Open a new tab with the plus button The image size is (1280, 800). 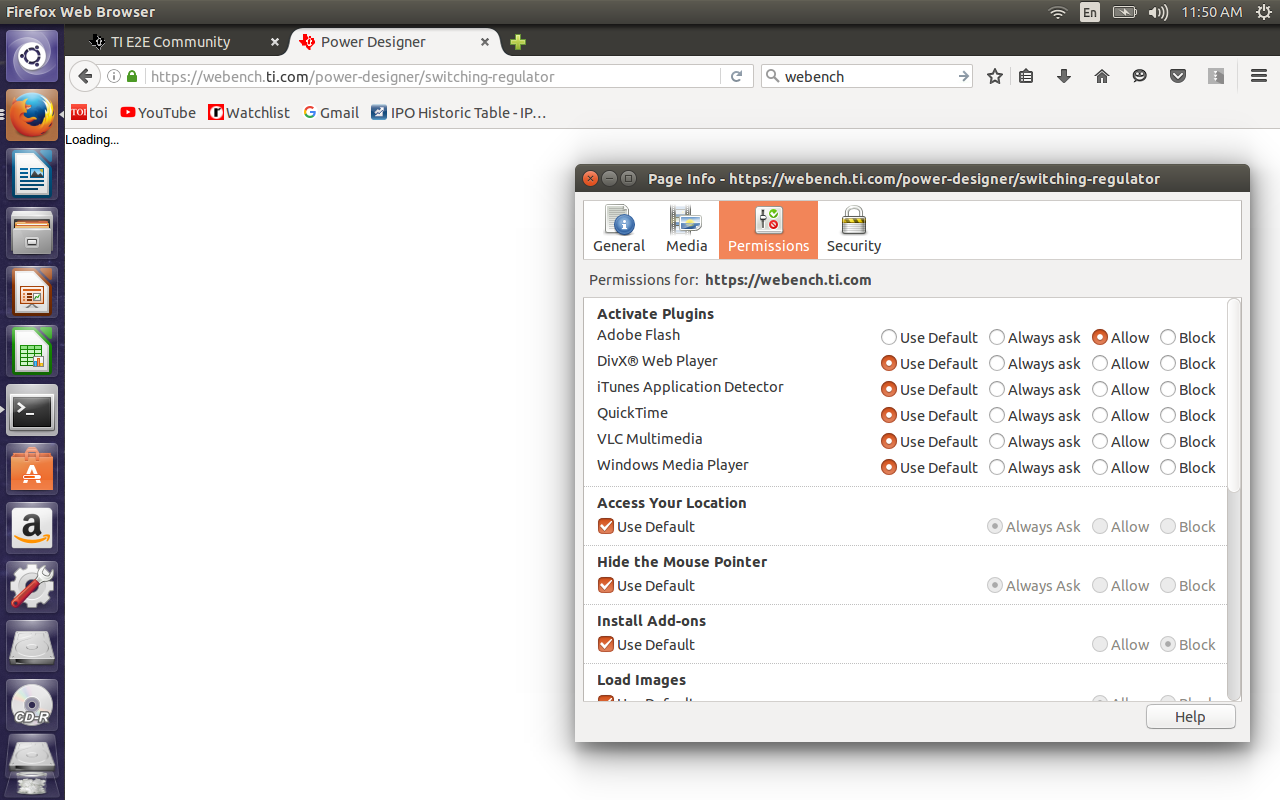[518, 42]
